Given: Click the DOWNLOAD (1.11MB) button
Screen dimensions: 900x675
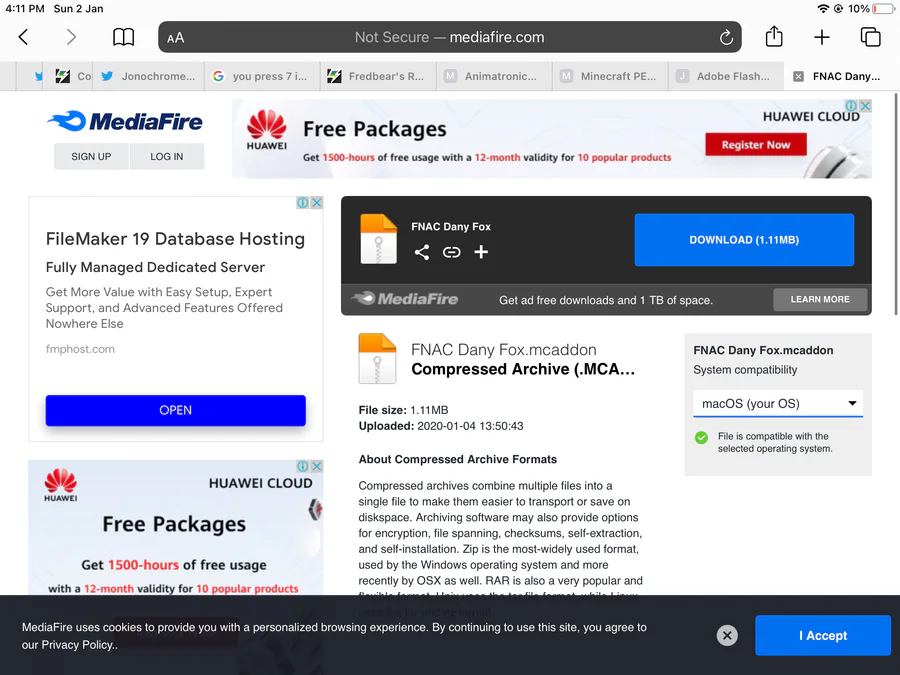Looking at the screenshot, I should tap(744, 240).
